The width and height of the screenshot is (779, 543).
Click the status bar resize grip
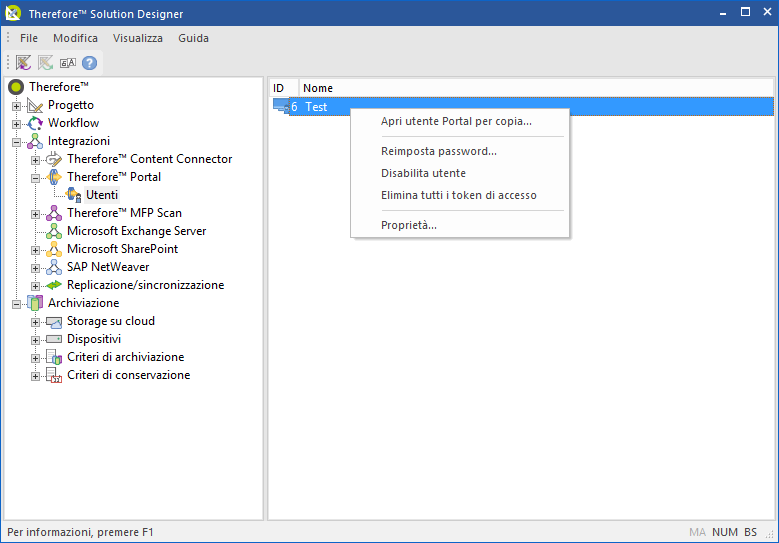[x=770, y=534]
